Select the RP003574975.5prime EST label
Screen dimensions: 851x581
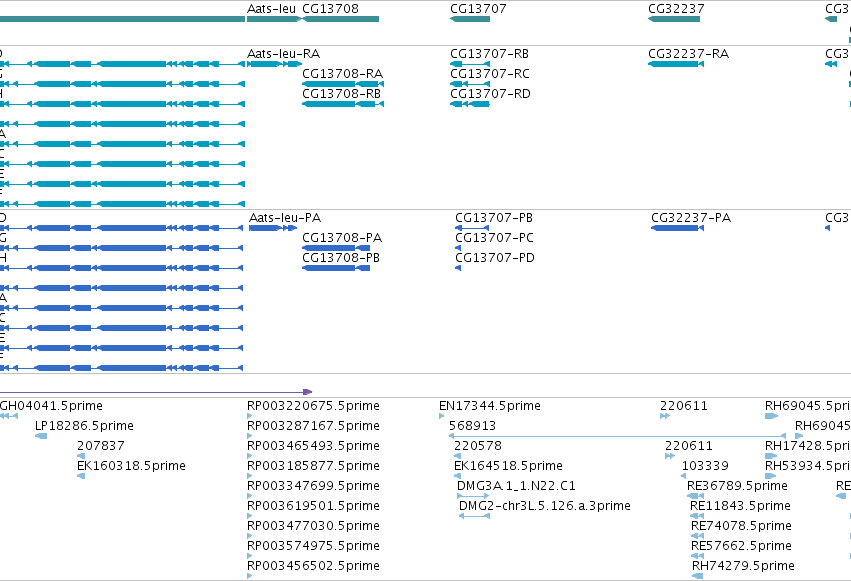(x=313, y=546)
